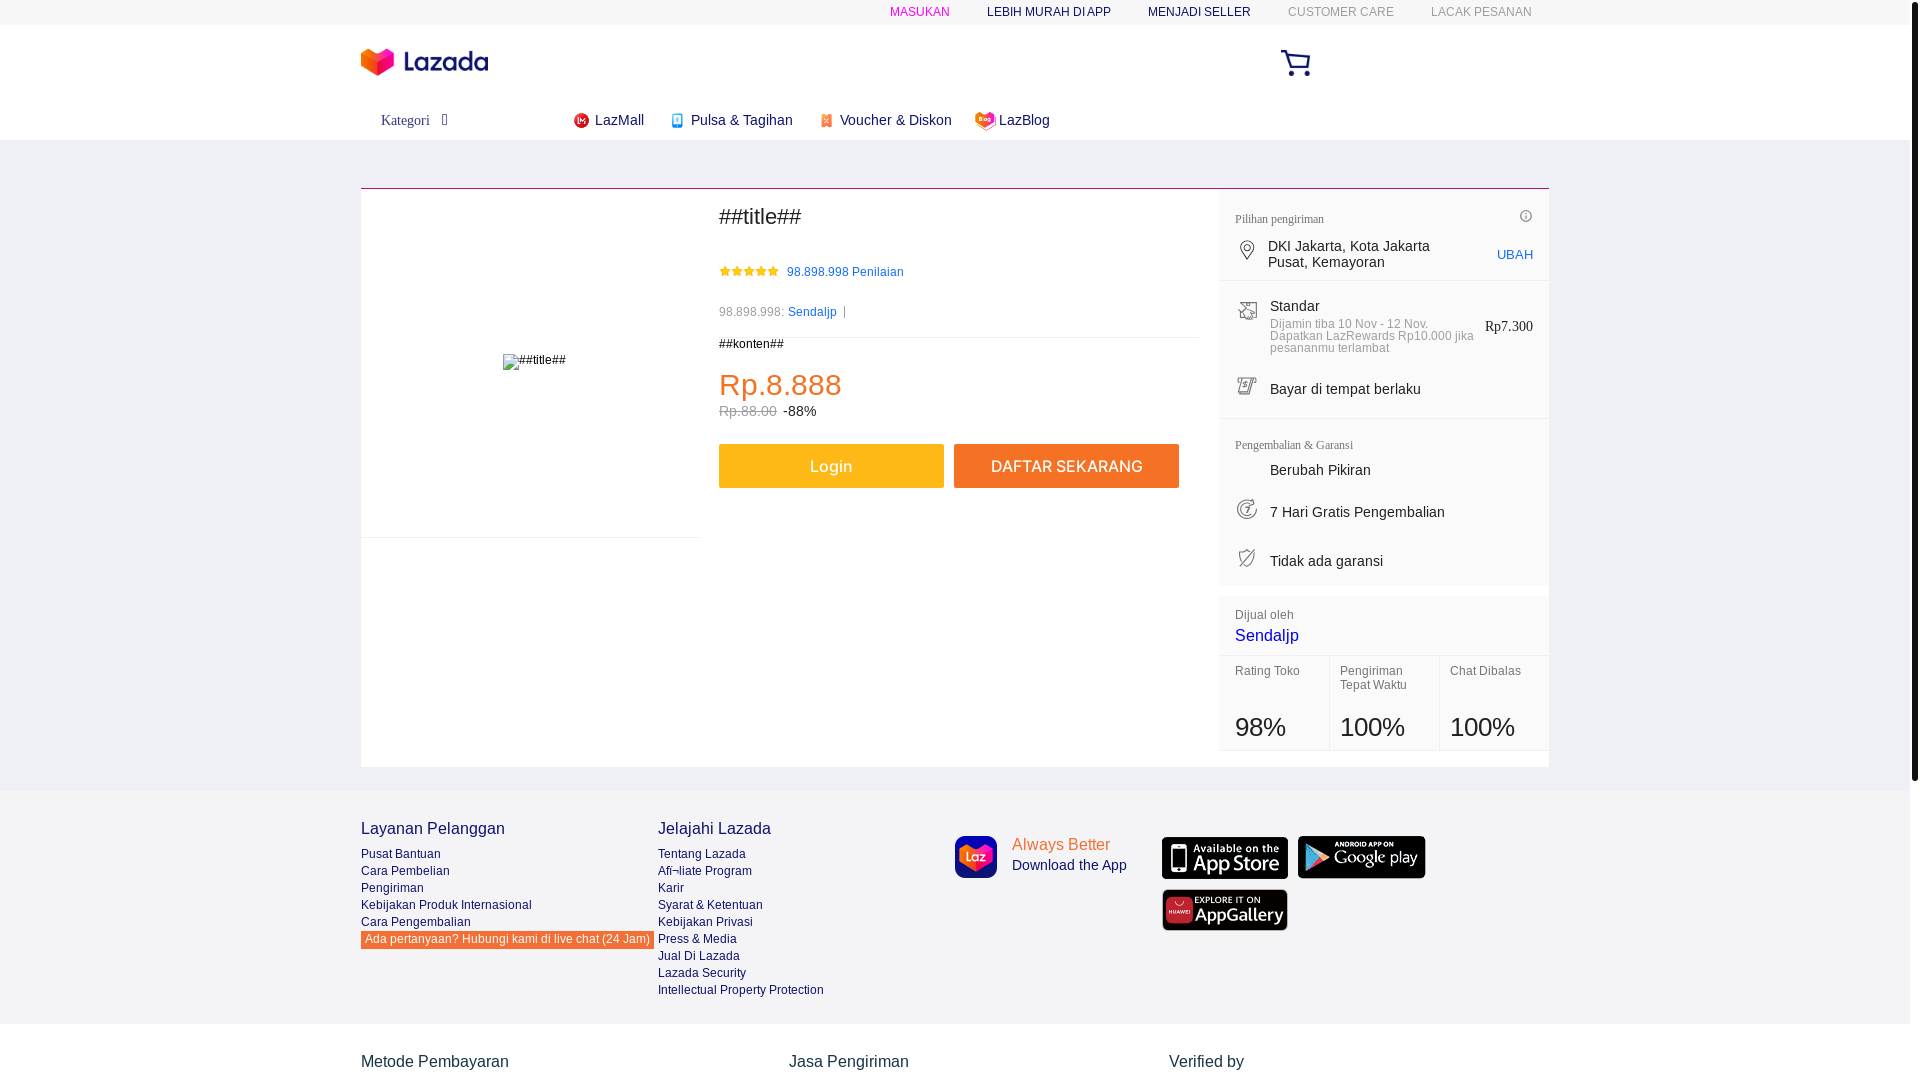Click the yellow Login button
The width and height of the screenshot is (1920, 1080).
pos(831,466)
